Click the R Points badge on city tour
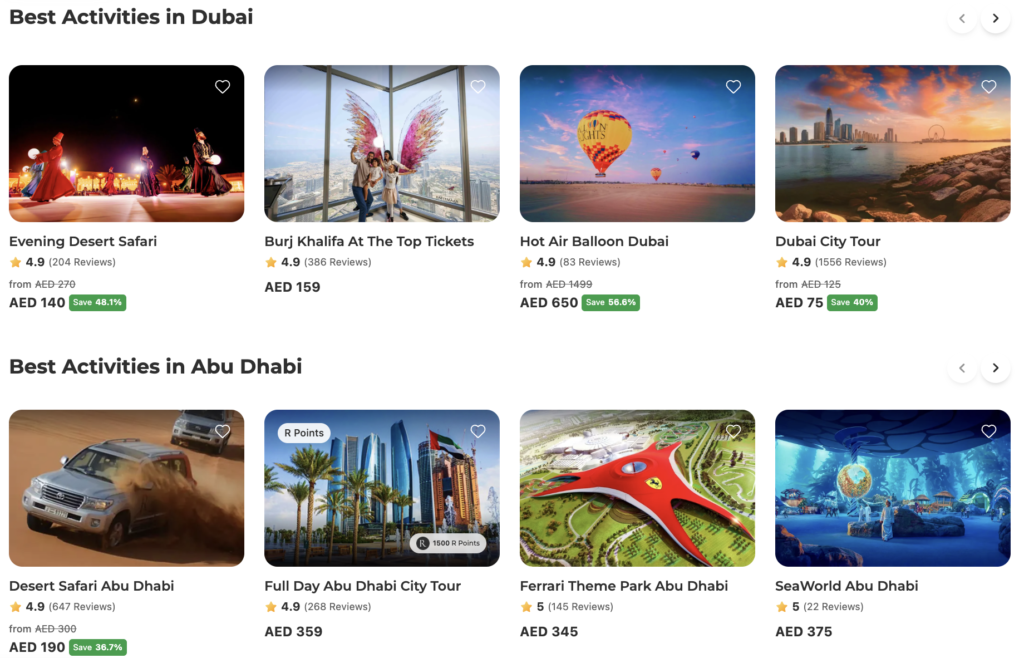The height and width of the screenshot is (658, 1024). (x=304, y=433)
